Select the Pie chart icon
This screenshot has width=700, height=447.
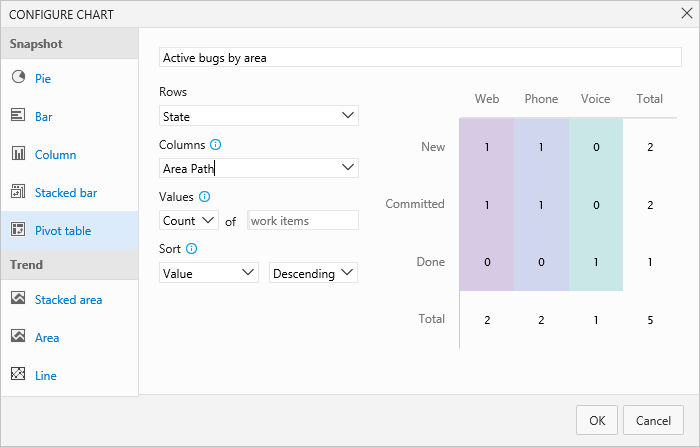pyautogui.click(x=18, y=78)
